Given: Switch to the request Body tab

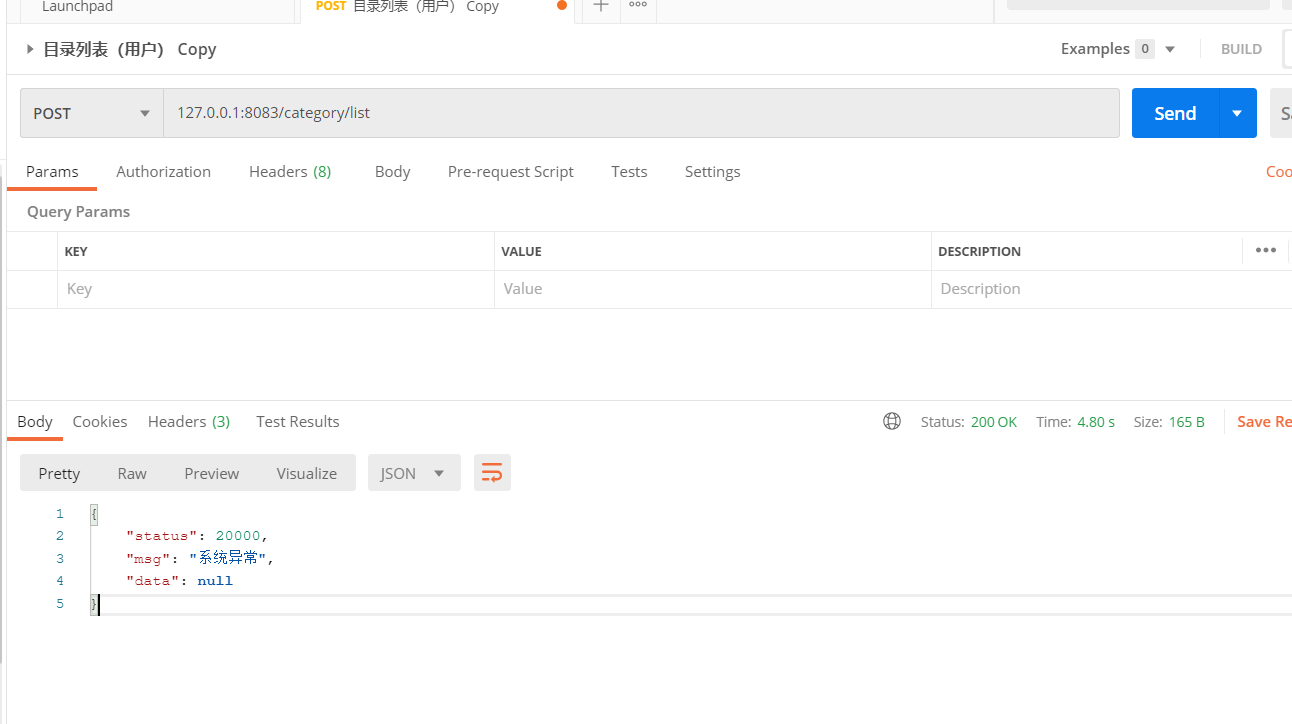Looking at the screenshot, I should 392,172.
